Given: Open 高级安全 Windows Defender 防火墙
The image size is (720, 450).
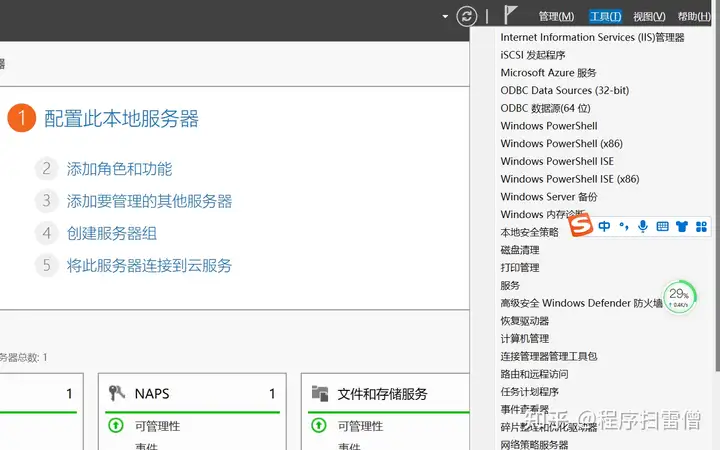Looking at the screenshot, I should [581, 303].
